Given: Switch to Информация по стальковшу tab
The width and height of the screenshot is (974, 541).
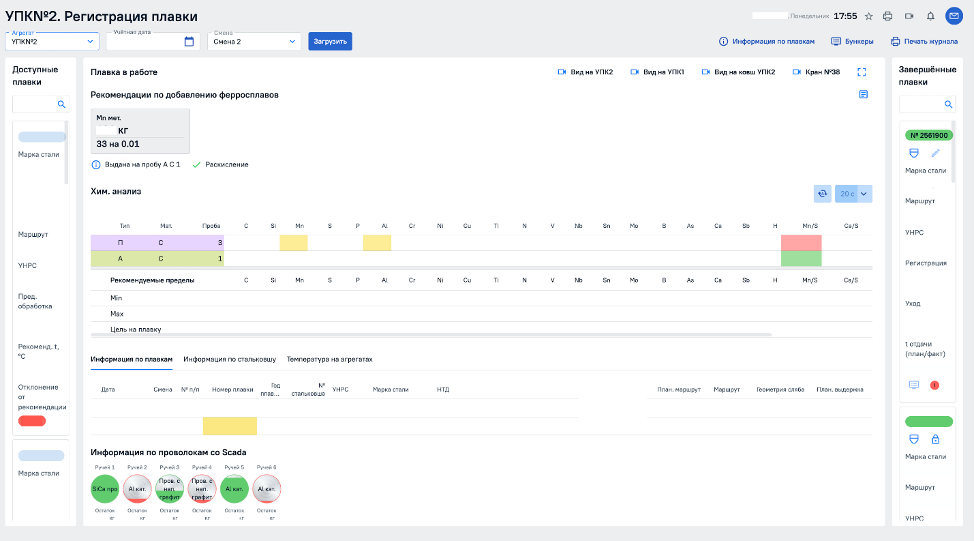Looking at the screenshot, I should [229, 359].
